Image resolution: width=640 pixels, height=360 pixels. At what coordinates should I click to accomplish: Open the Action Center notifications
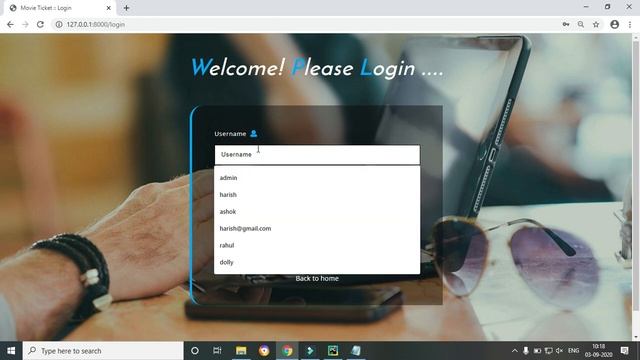pyautogui.click(x=624, y=351)
